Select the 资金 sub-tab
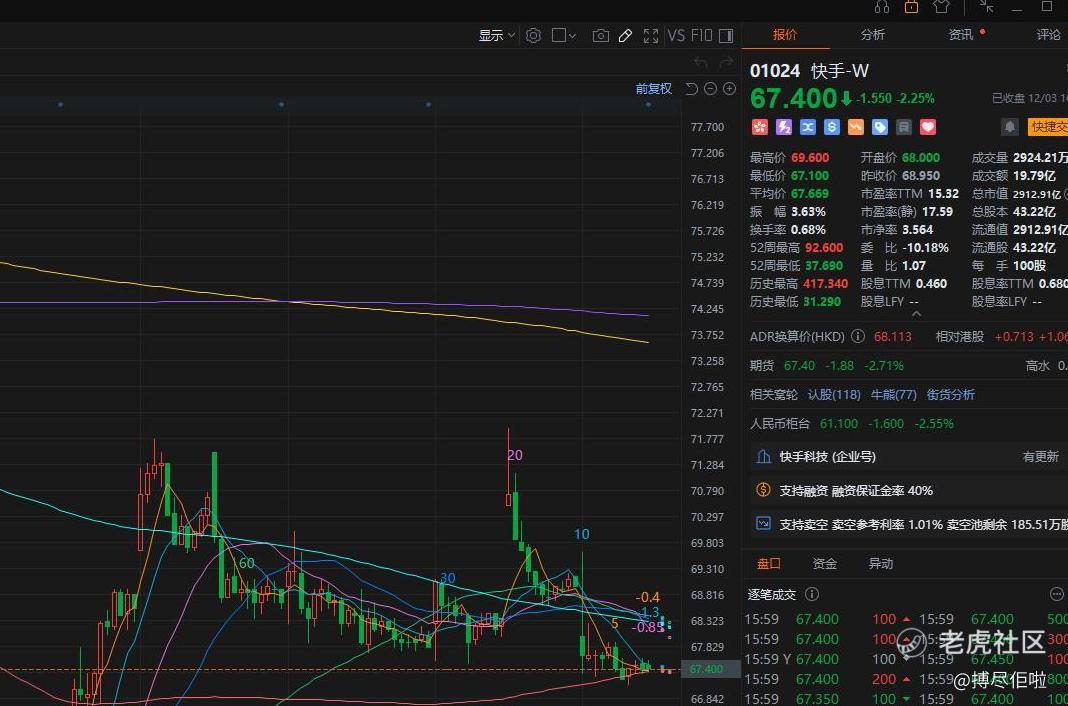 (x=825, y=564)
